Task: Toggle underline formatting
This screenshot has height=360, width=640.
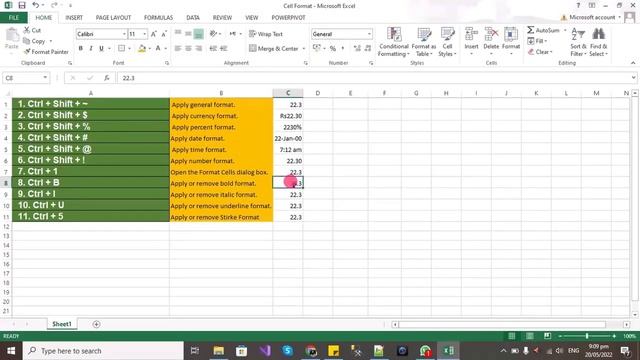Action: (101, 49)
